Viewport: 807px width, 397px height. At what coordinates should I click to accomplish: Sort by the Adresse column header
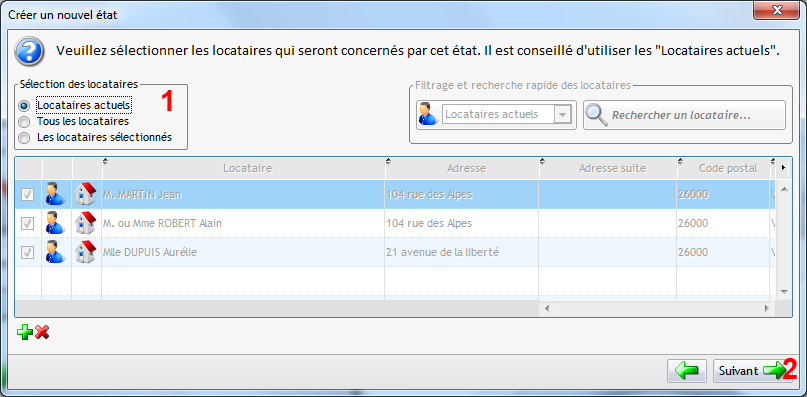tap(462, 168)
